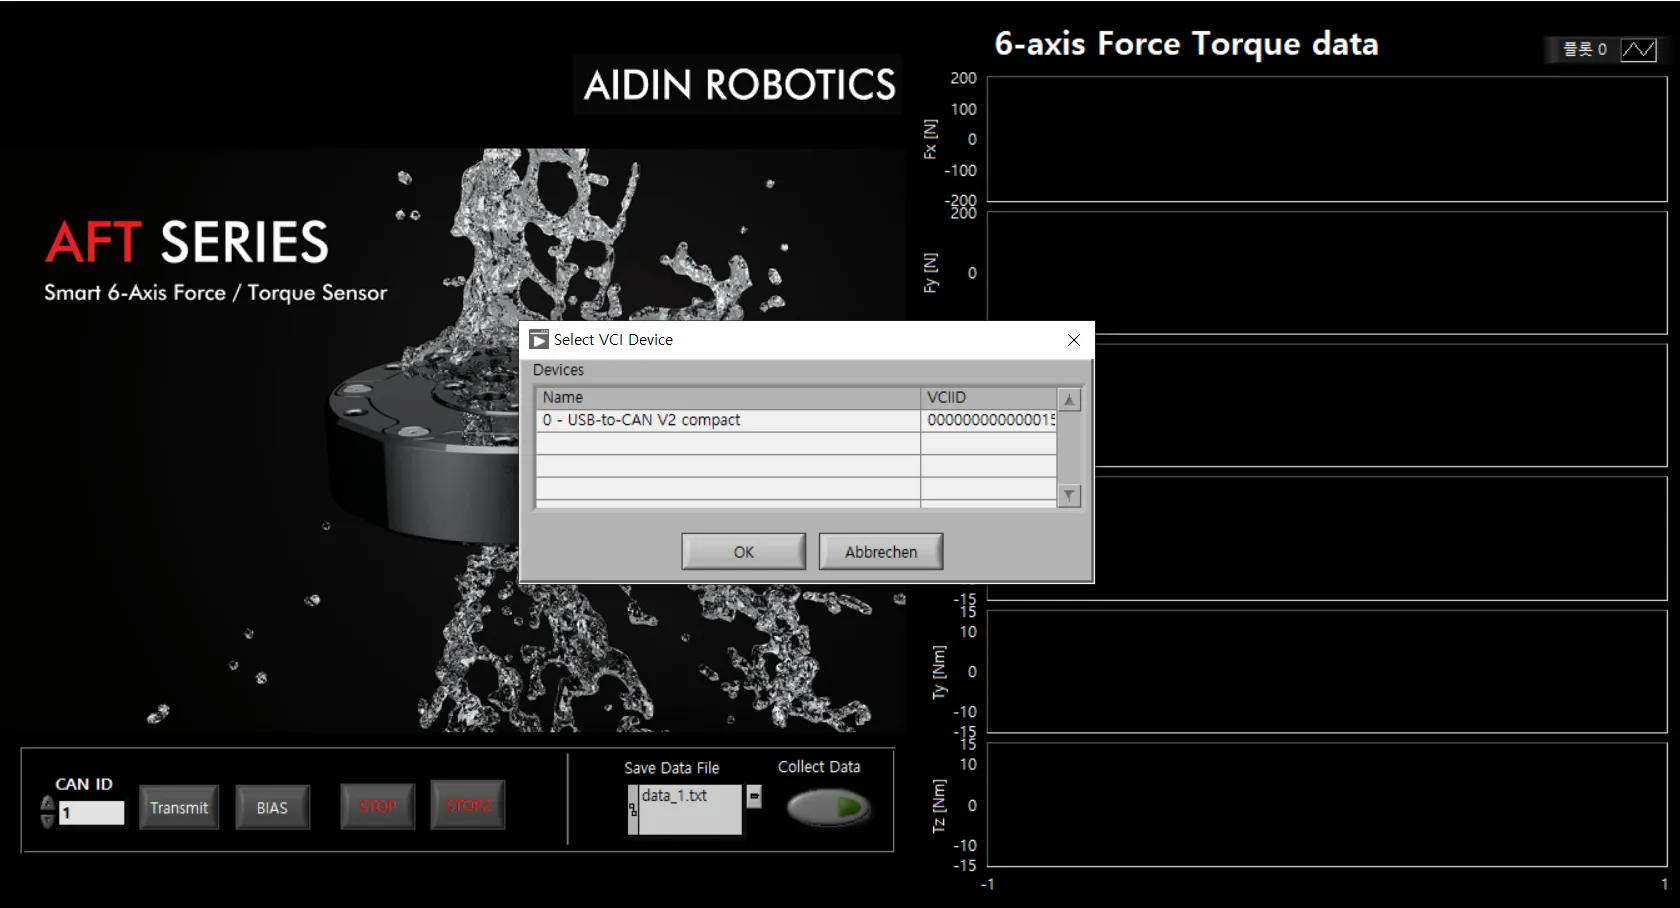Screen dimensions: 1680x908
Task: Confirm device selection with OK
Action: pyautogui.click(x=744, y=552)
